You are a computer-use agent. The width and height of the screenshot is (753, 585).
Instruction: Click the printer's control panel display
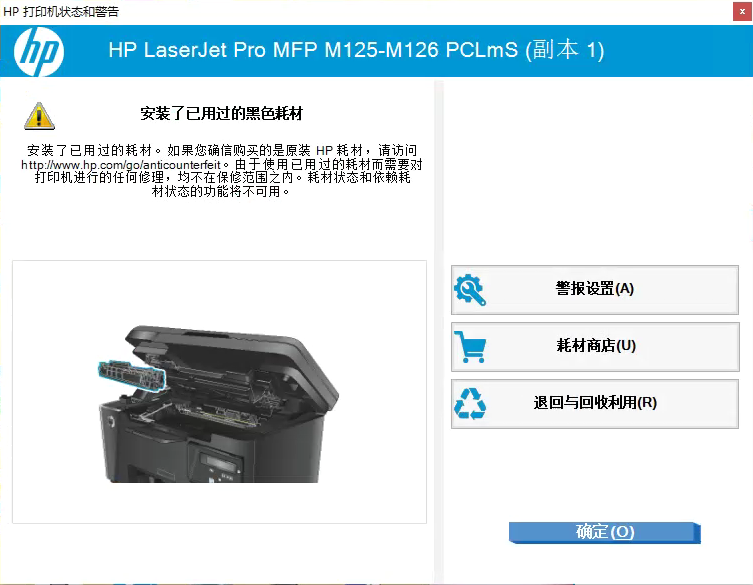(x=221, y=463)
